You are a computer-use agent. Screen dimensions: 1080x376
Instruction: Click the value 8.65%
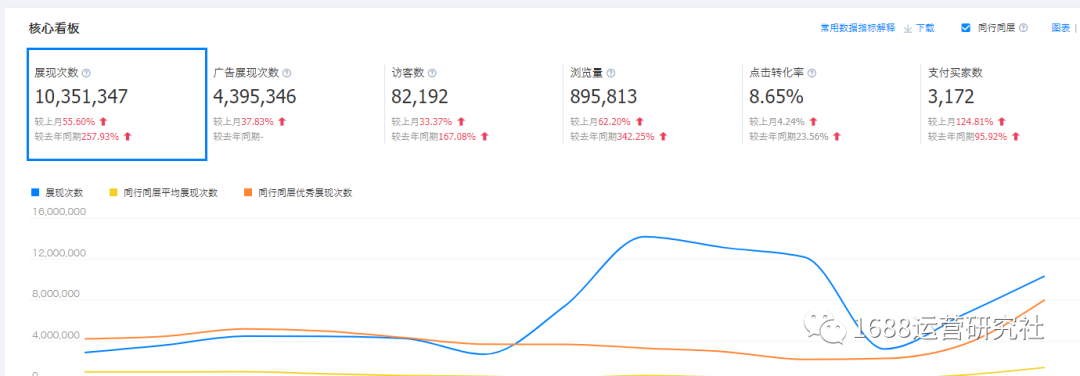pos(776,97)
